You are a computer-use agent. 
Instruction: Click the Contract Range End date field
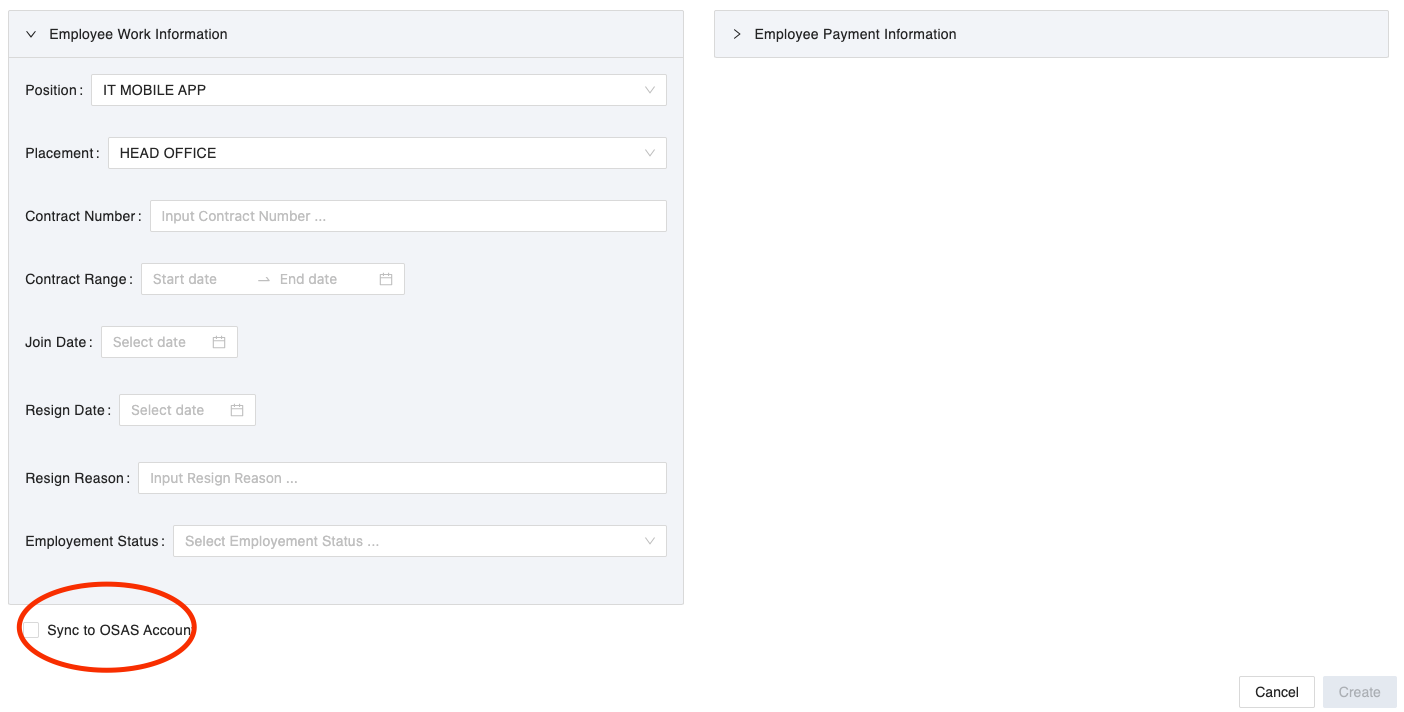coord(320,279)
